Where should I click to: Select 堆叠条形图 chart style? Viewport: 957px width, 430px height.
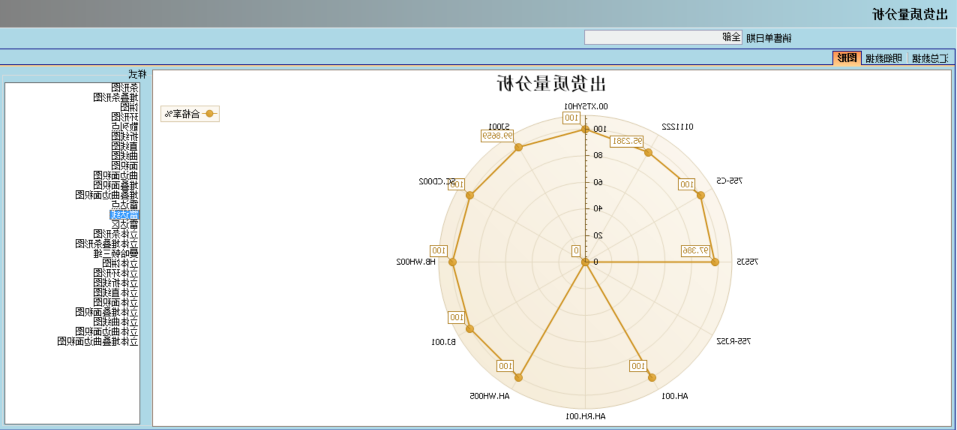click(116, 97)
